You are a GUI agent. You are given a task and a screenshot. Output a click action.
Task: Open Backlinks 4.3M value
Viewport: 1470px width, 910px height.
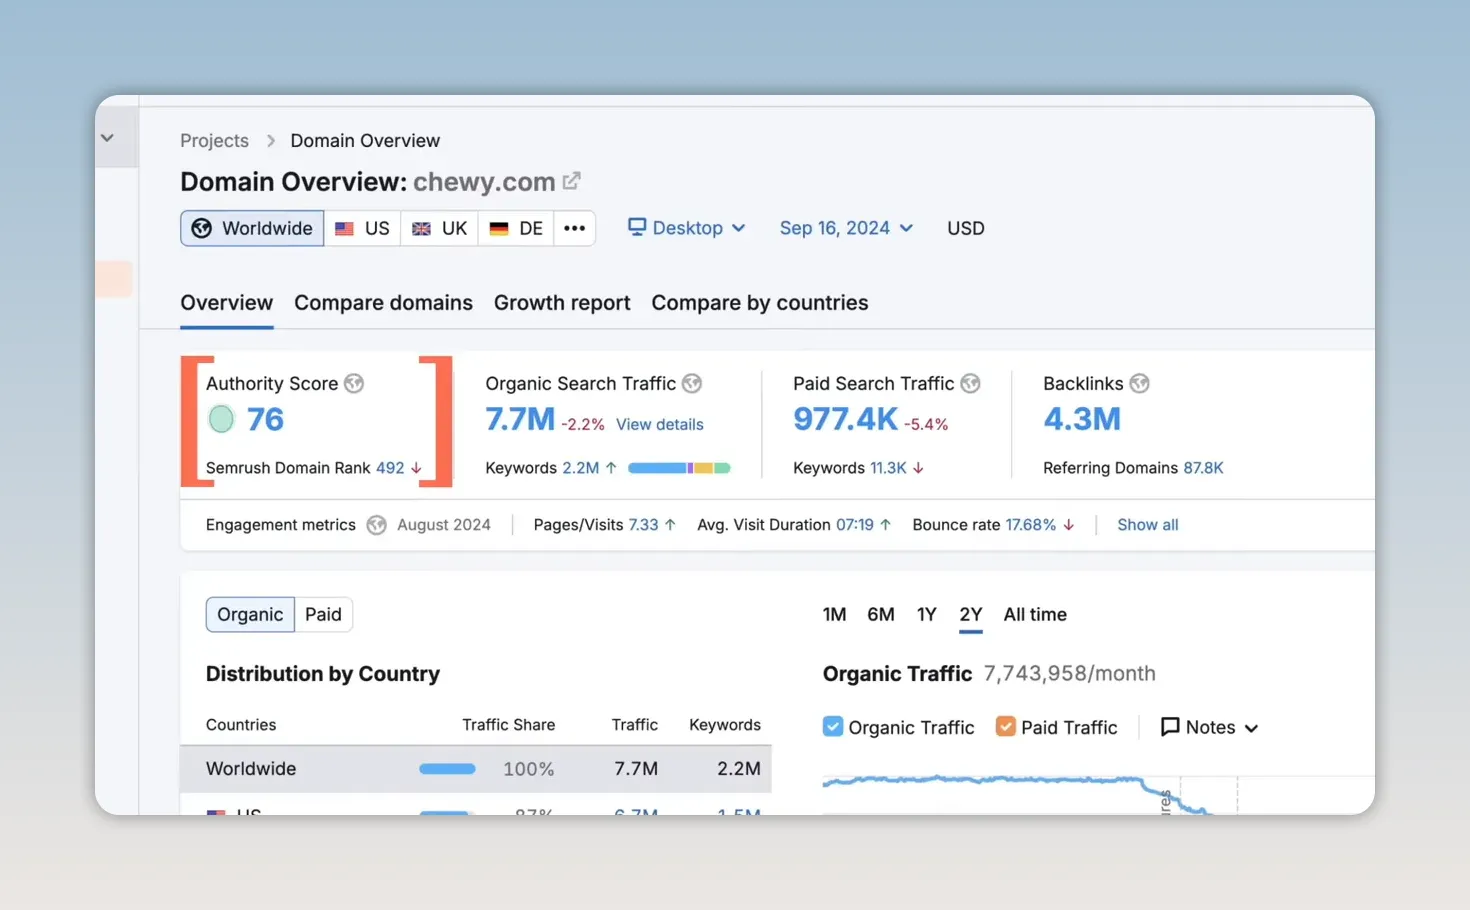click(1082, 419)
